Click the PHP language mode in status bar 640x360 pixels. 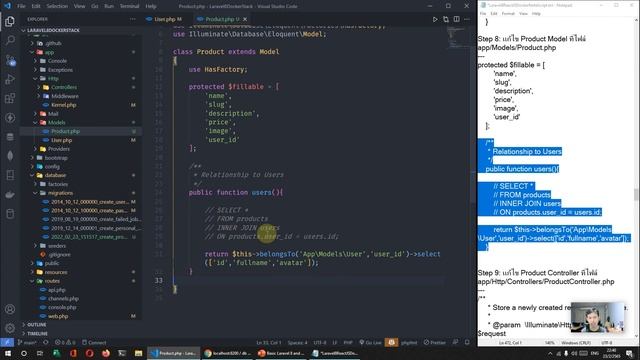point(348,342)
